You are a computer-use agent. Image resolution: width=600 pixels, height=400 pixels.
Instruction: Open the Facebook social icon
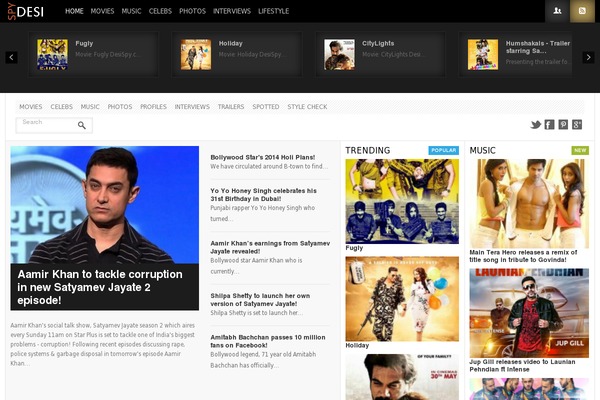[x=549, y=124]
